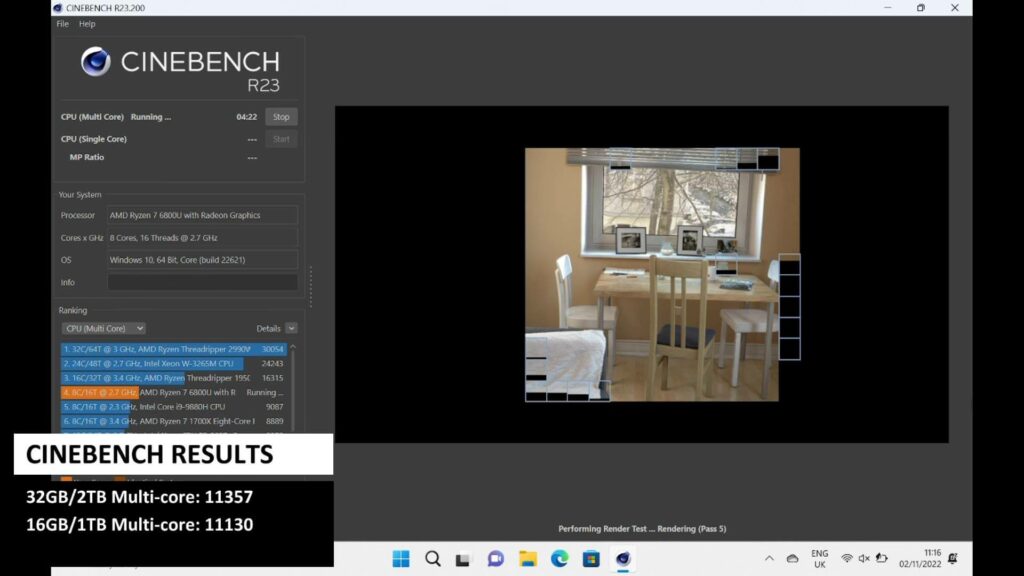The image size is (1024, 576).
Task: Click the CPU (Multi Core) label
Action: (x=92, y=118)
